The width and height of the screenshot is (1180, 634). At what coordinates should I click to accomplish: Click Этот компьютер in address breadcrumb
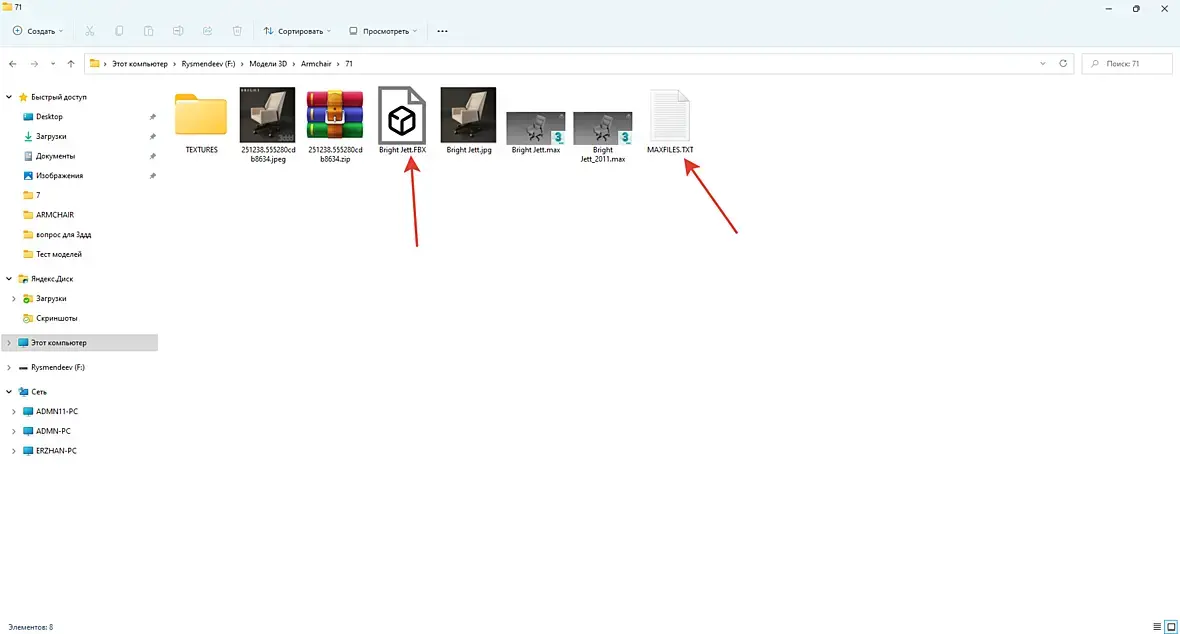(140, 64)
